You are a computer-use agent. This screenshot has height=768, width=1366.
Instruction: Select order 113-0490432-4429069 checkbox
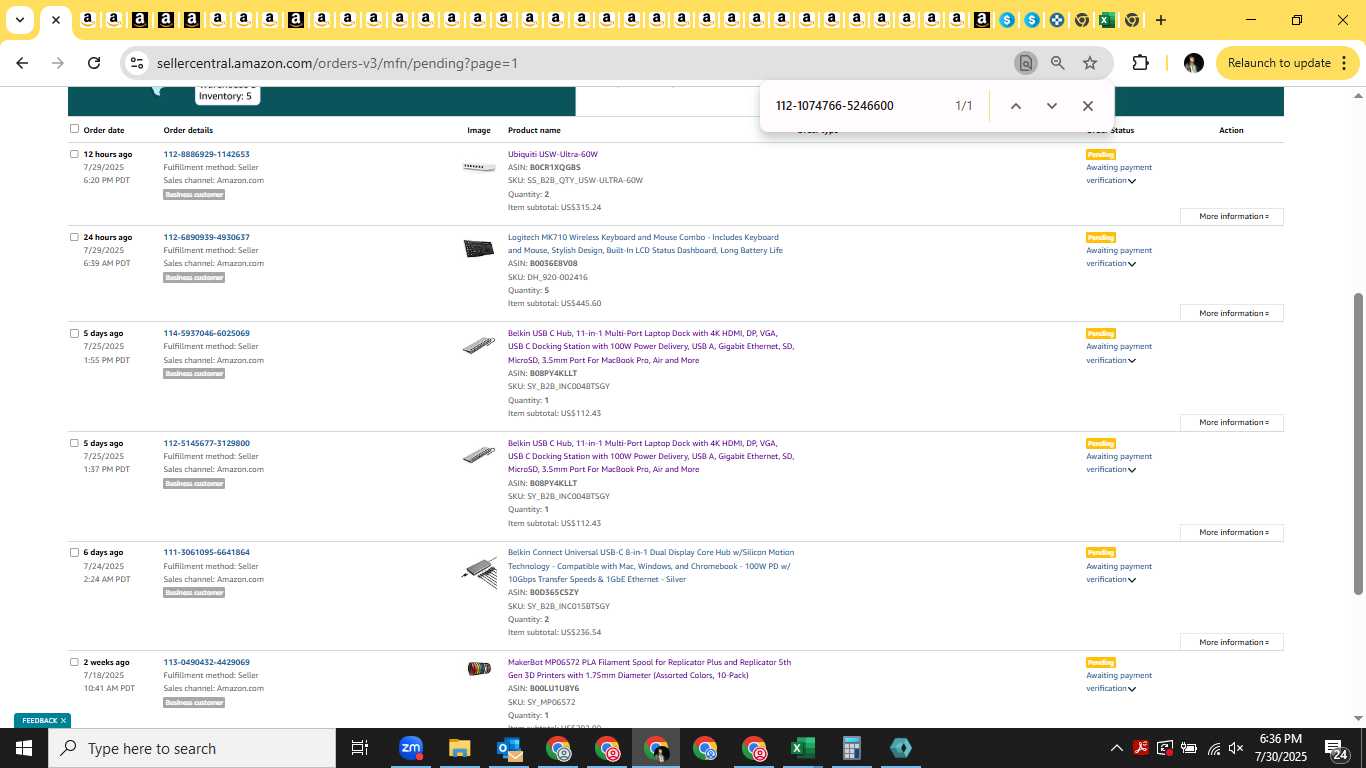(x=74, y=662)
